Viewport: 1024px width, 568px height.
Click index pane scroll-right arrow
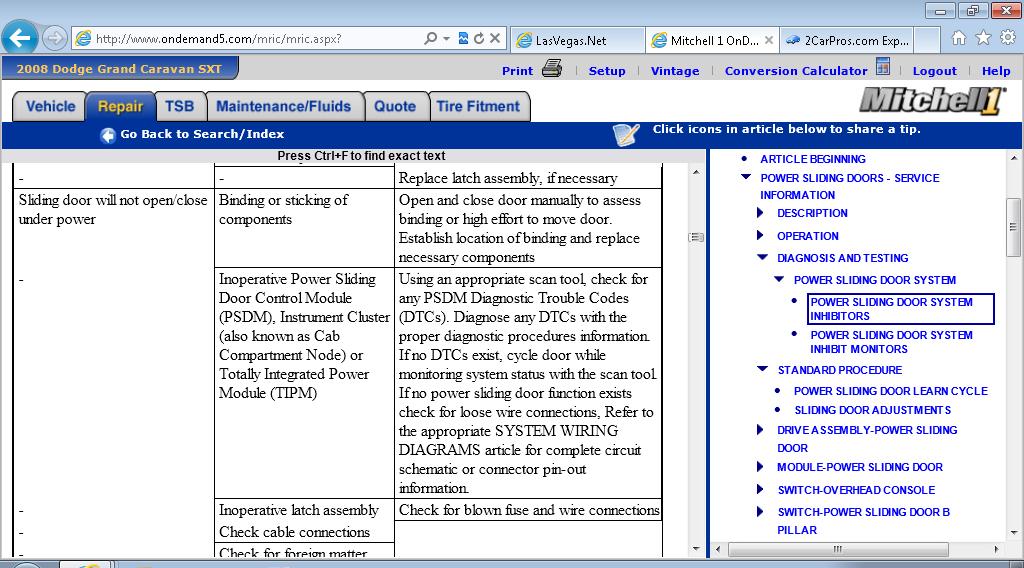point(996,549)
